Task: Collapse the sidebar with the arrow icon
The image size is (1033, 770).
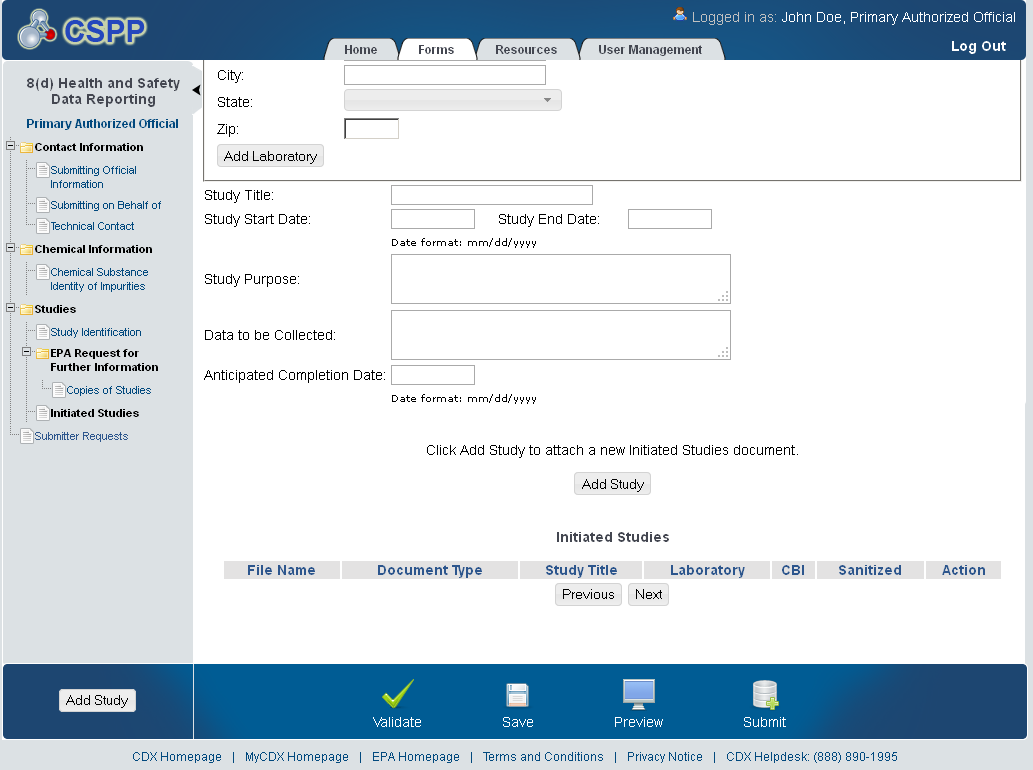Action: click(196, 91)
